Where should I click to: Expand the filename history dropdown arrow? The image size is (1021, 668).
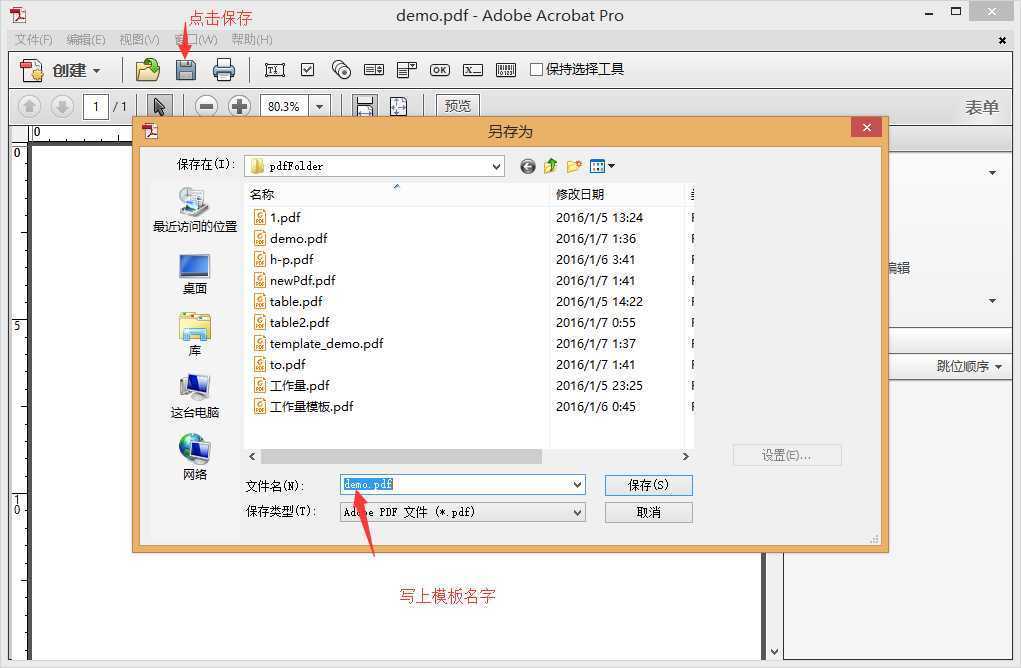[x=577, y=484]
